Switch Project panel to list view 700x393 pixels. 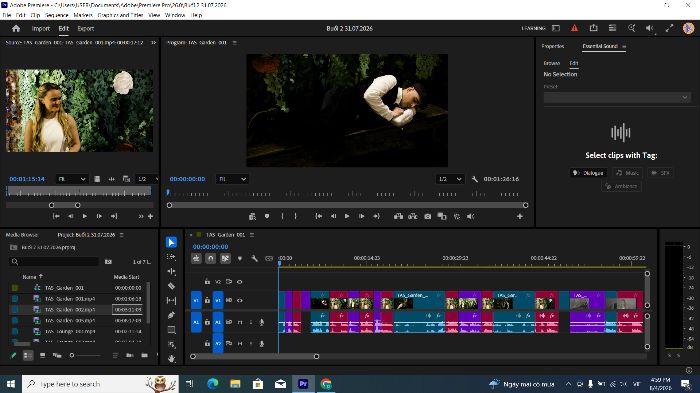(x=28, y=355)
